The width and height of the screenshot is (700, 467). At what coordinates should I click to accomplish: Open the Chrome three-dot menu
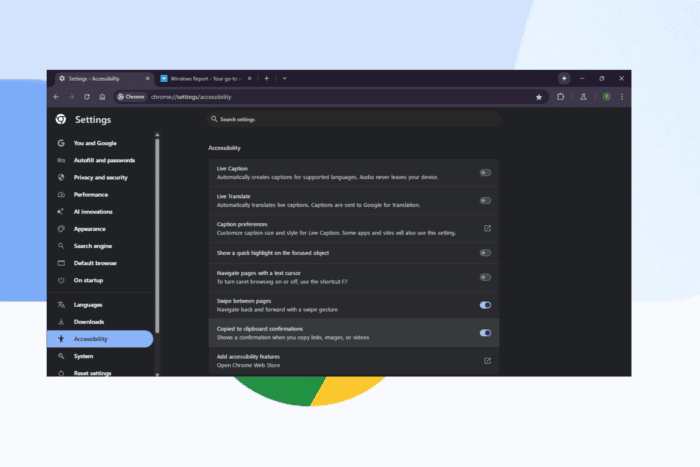622,97
